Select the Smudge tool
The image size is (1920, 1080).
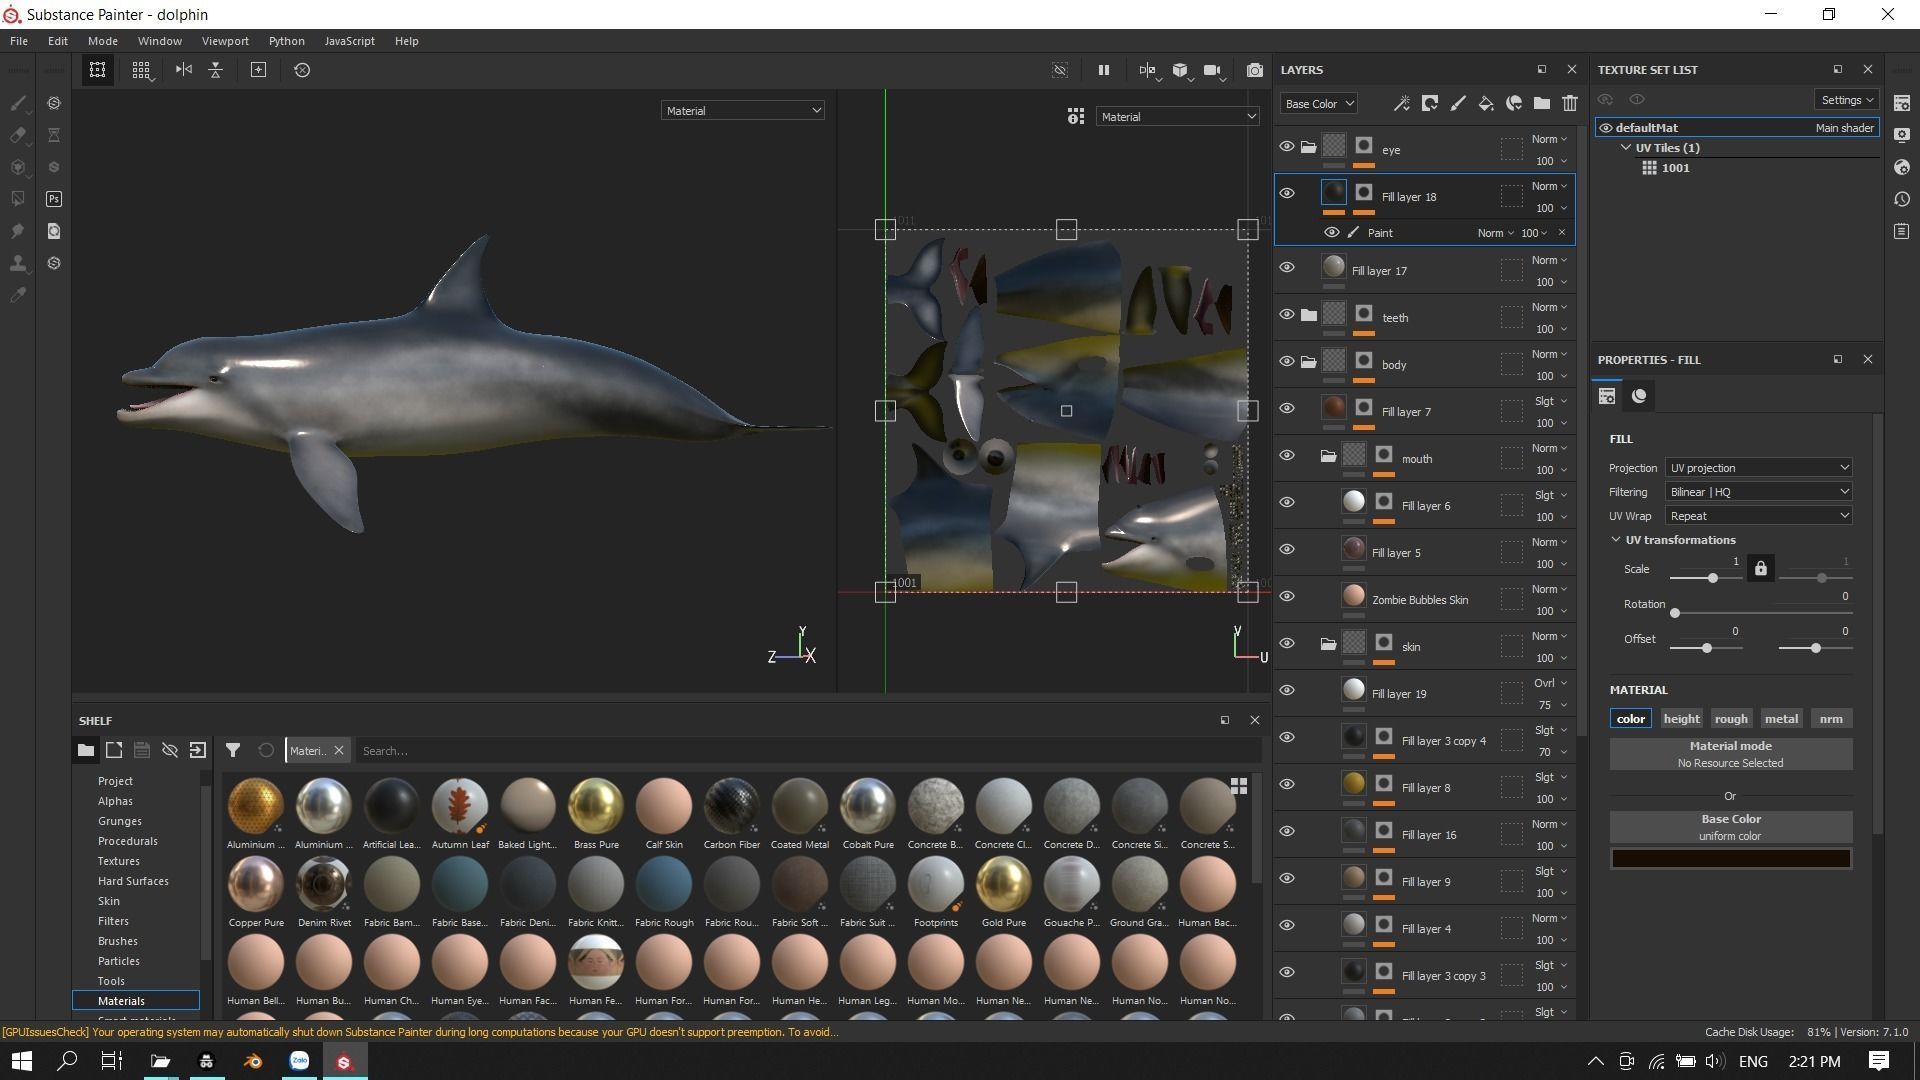pyautogui.click(x=18, y=231)
